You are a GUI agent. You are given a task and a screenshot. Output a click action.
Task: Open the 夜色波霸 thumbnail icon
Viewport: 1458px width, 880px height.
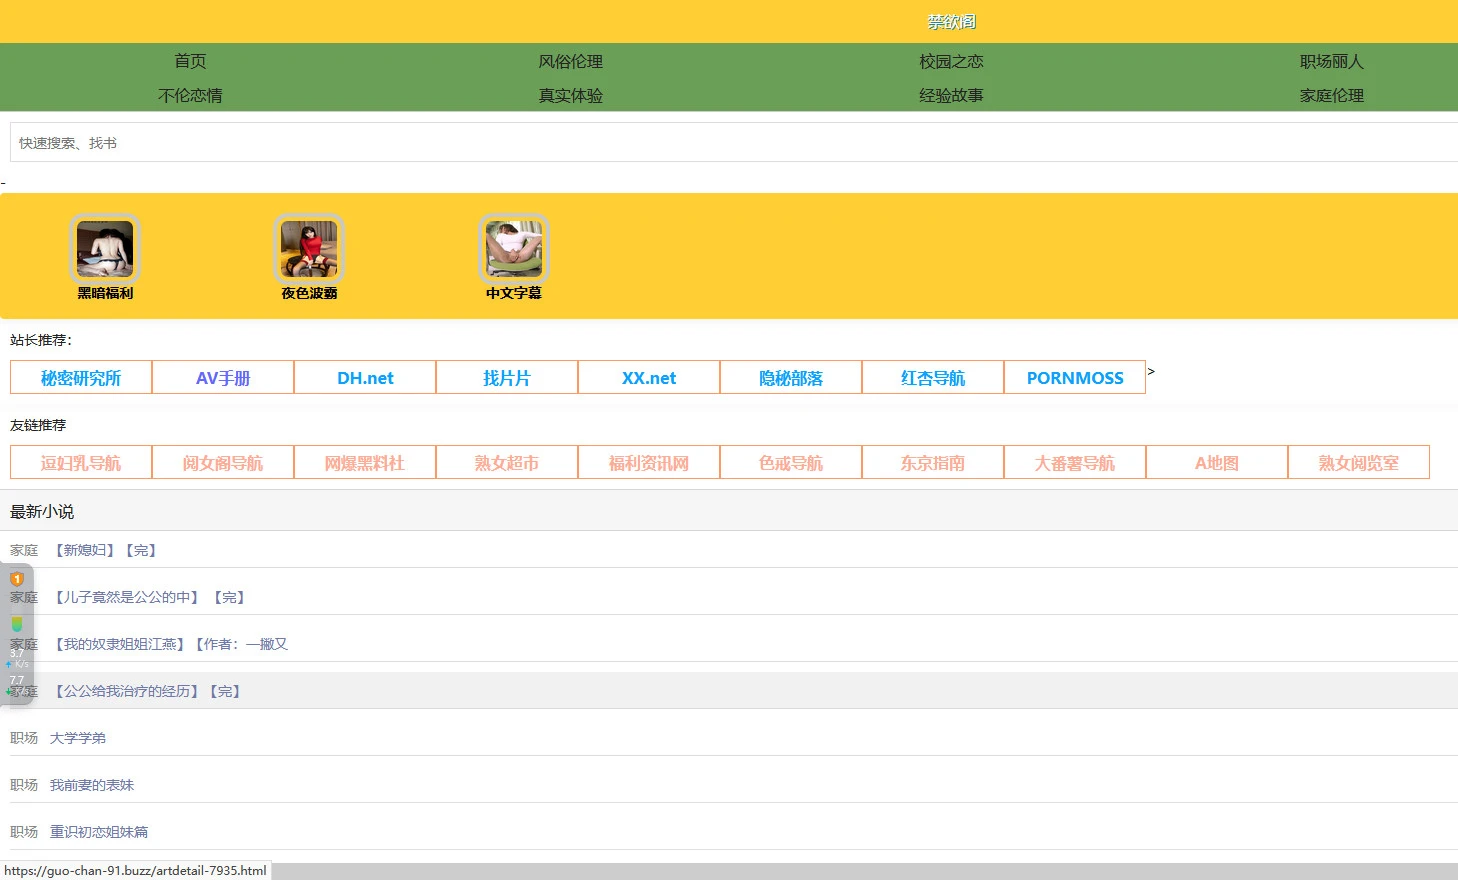pos(309,249)
